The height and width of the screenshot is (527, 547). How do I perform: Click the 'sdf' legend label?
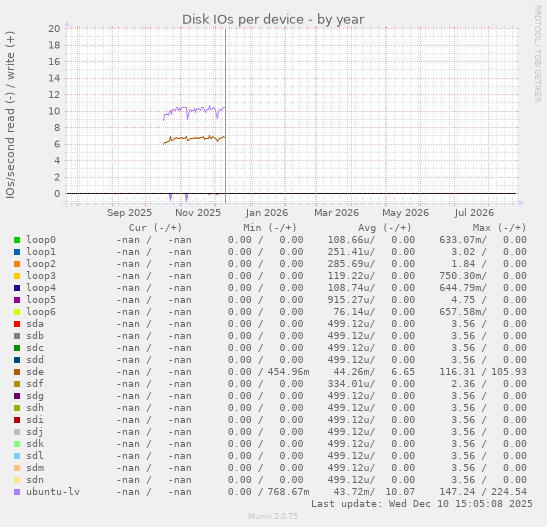point(35,384)
